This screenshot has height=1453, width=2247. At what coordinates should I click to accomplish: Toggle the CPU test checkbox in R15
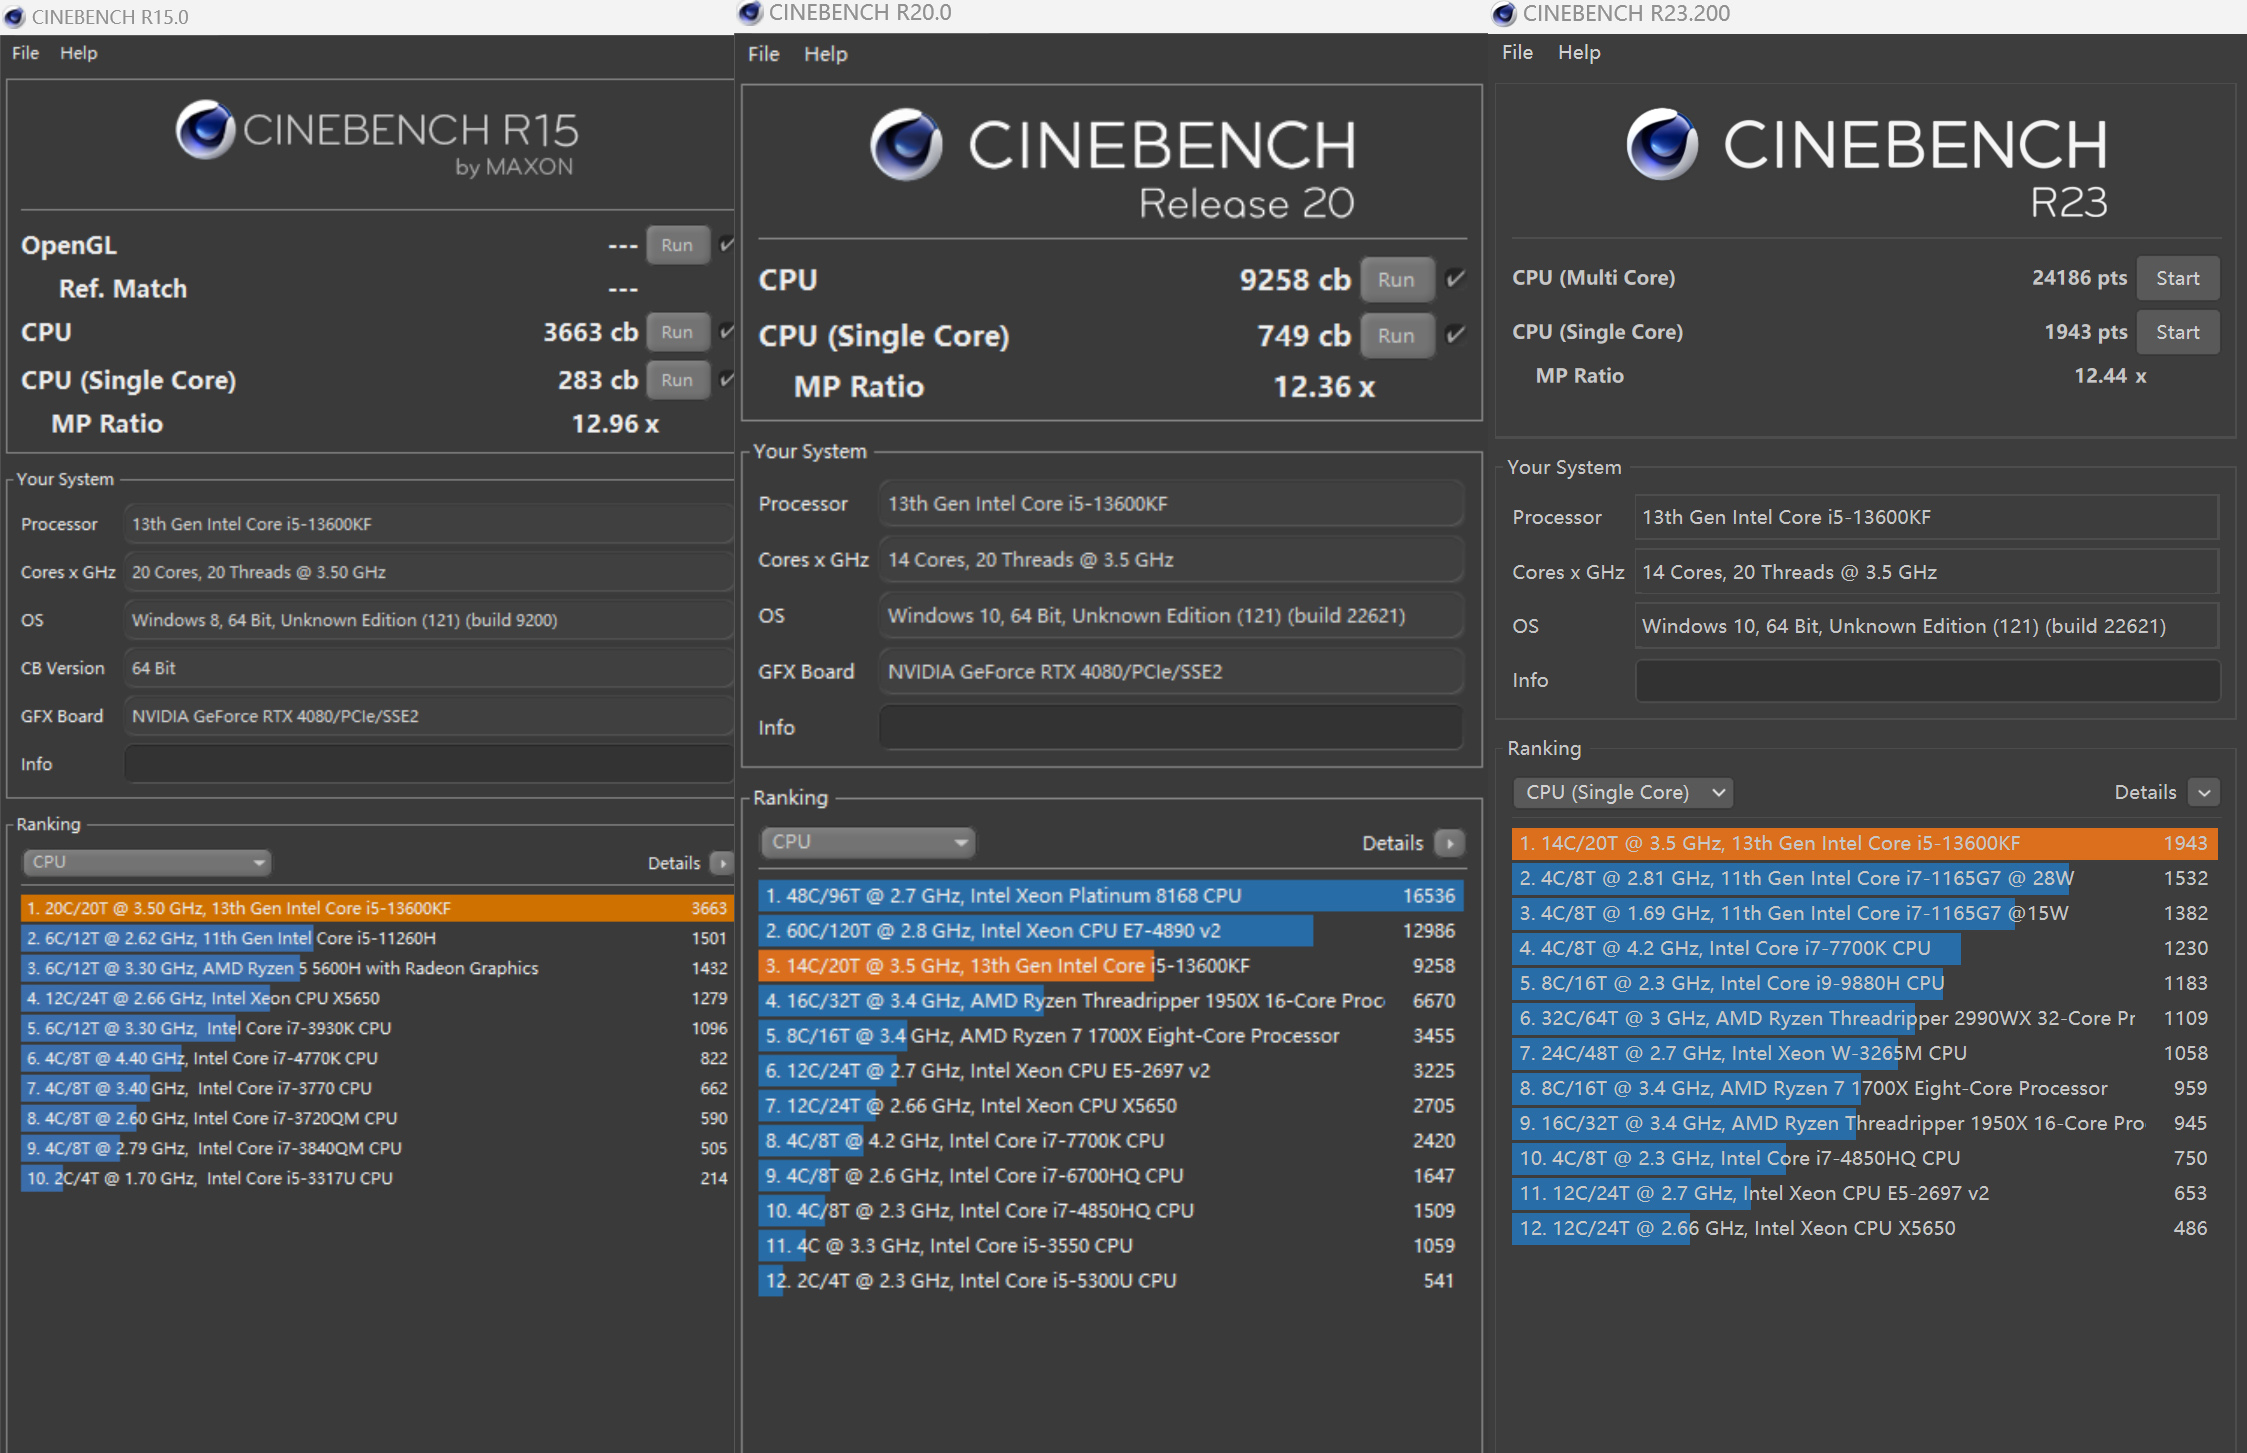(x=727, y=331)
